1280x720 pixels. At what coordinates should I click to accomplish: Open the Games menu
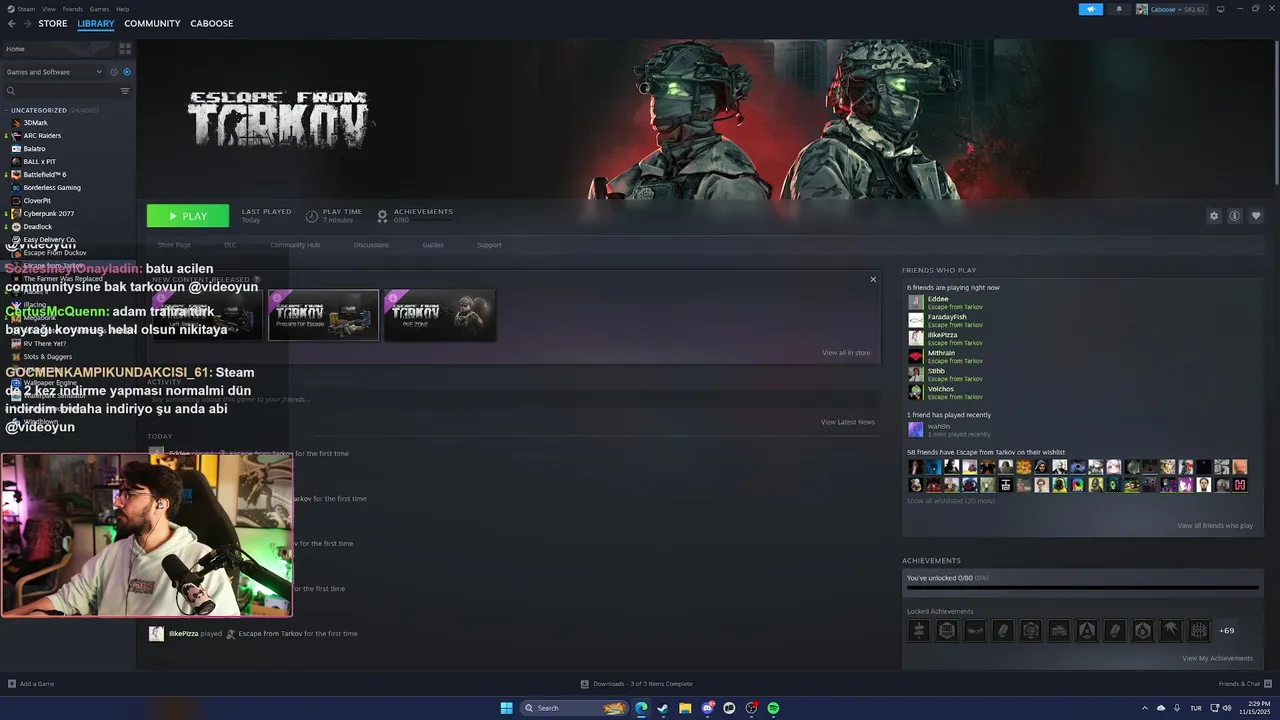(x=99, y=9)
